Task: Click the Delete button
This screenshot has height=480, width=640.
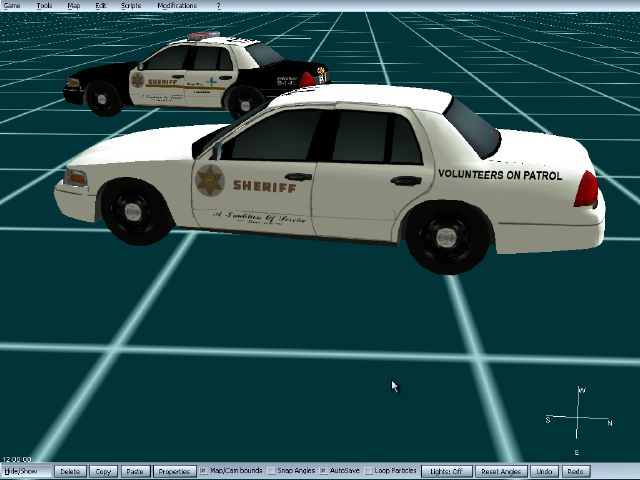Action: tap(70, 471)
